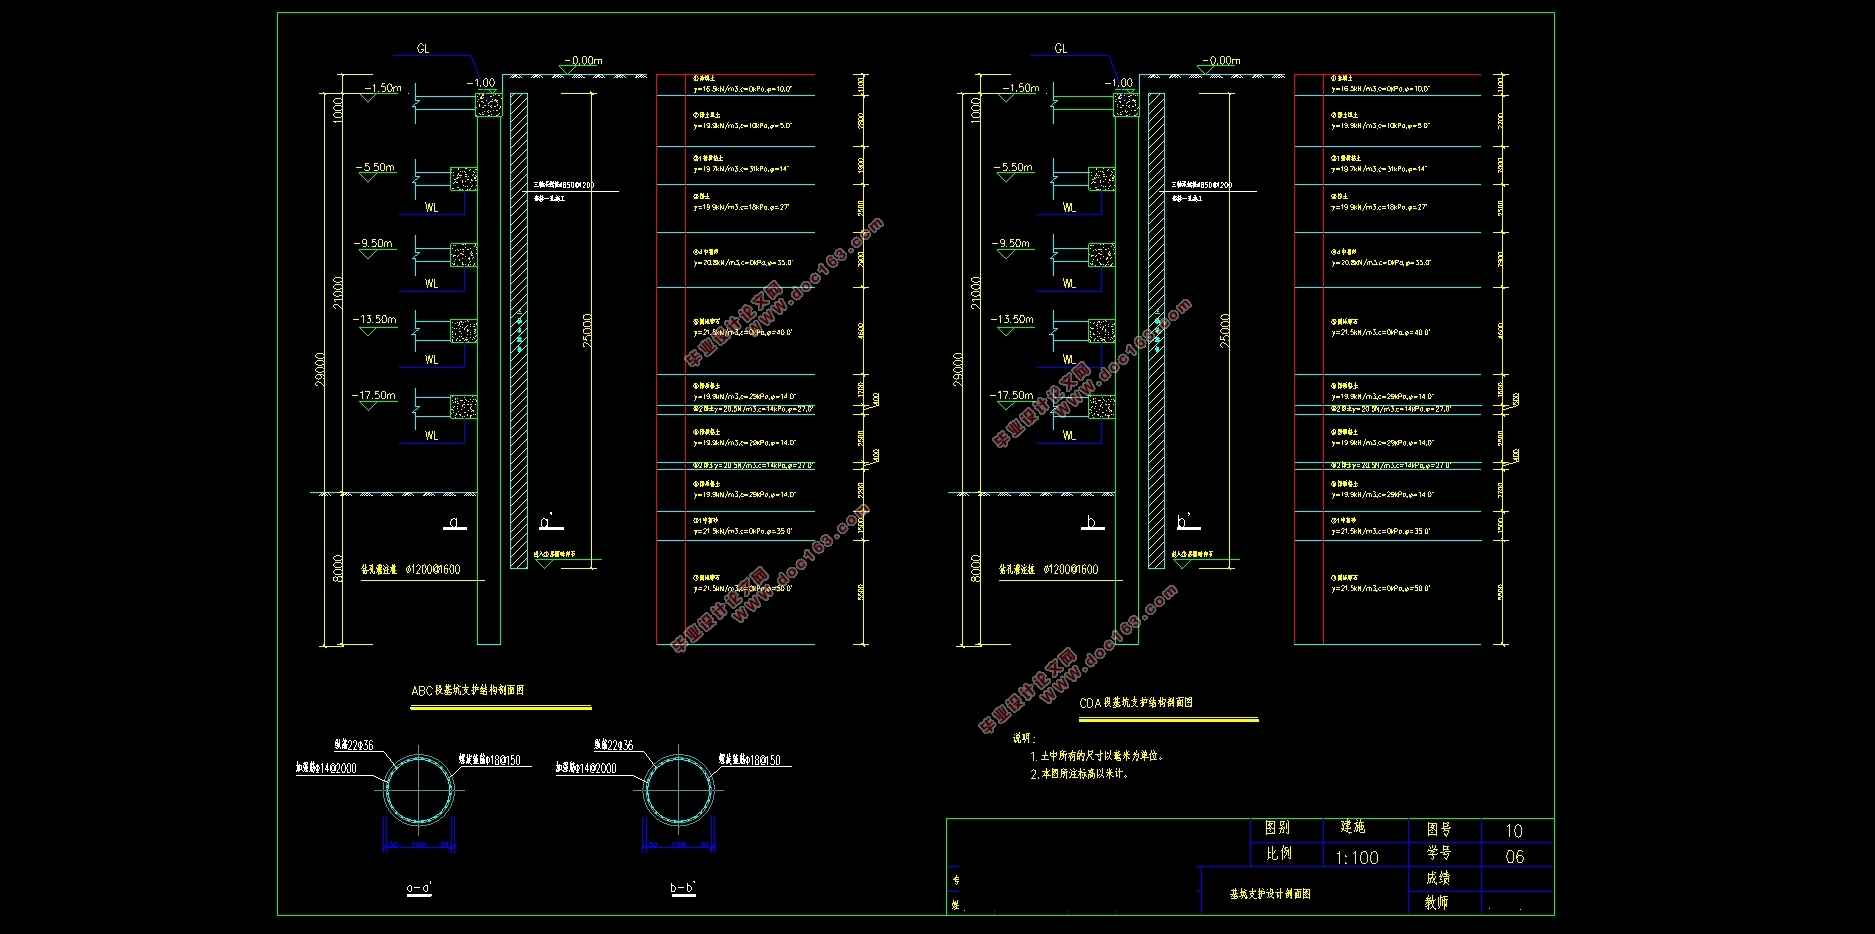Click '钻孔灌注桩 Φ1200@1600' label in CDA drawing
1875x934 pixels.
(1049, 569)
